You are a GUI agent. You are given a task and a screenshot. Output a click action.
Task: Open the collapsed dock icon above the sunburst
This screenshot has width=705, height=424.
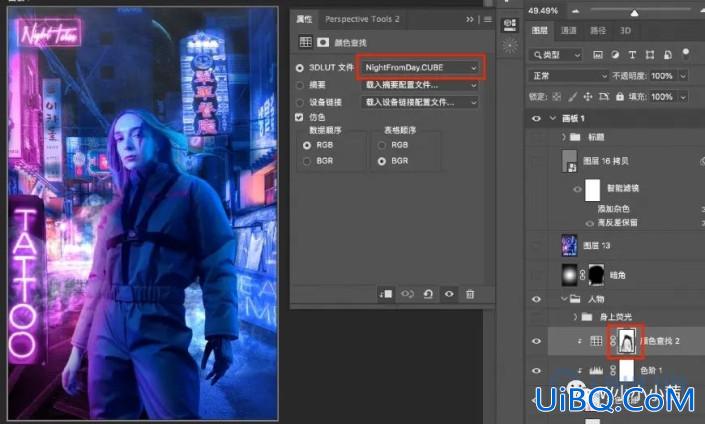click(x=510, y=25)
